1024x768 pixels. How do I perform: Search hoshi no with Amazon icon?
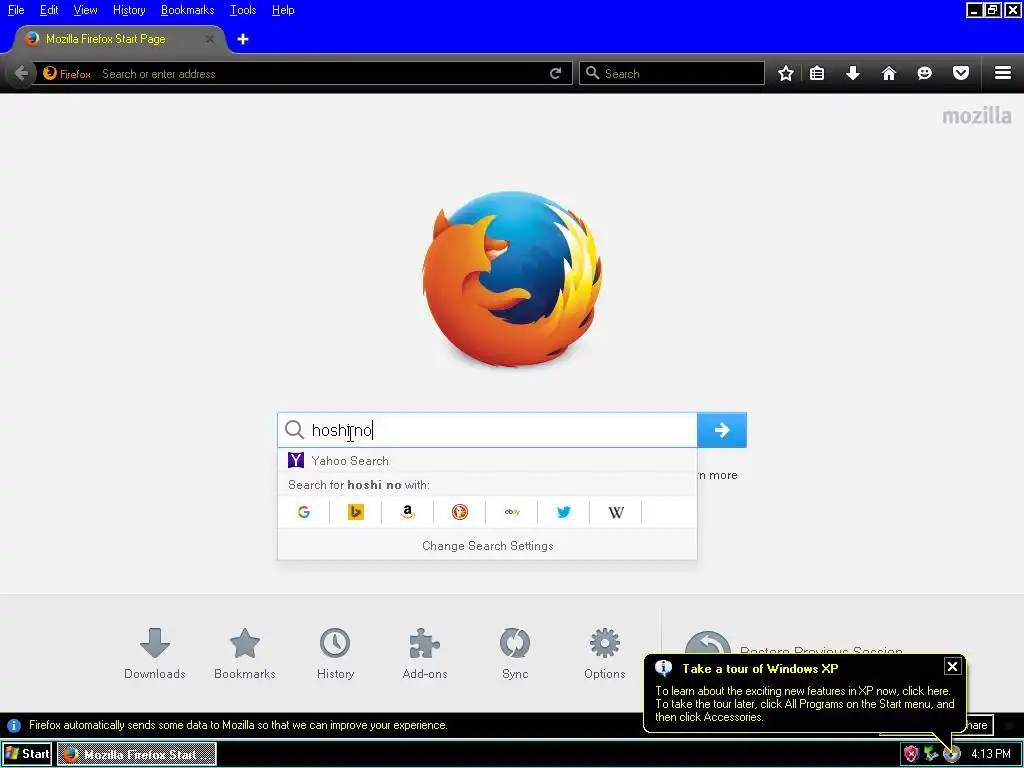[408, 512]
